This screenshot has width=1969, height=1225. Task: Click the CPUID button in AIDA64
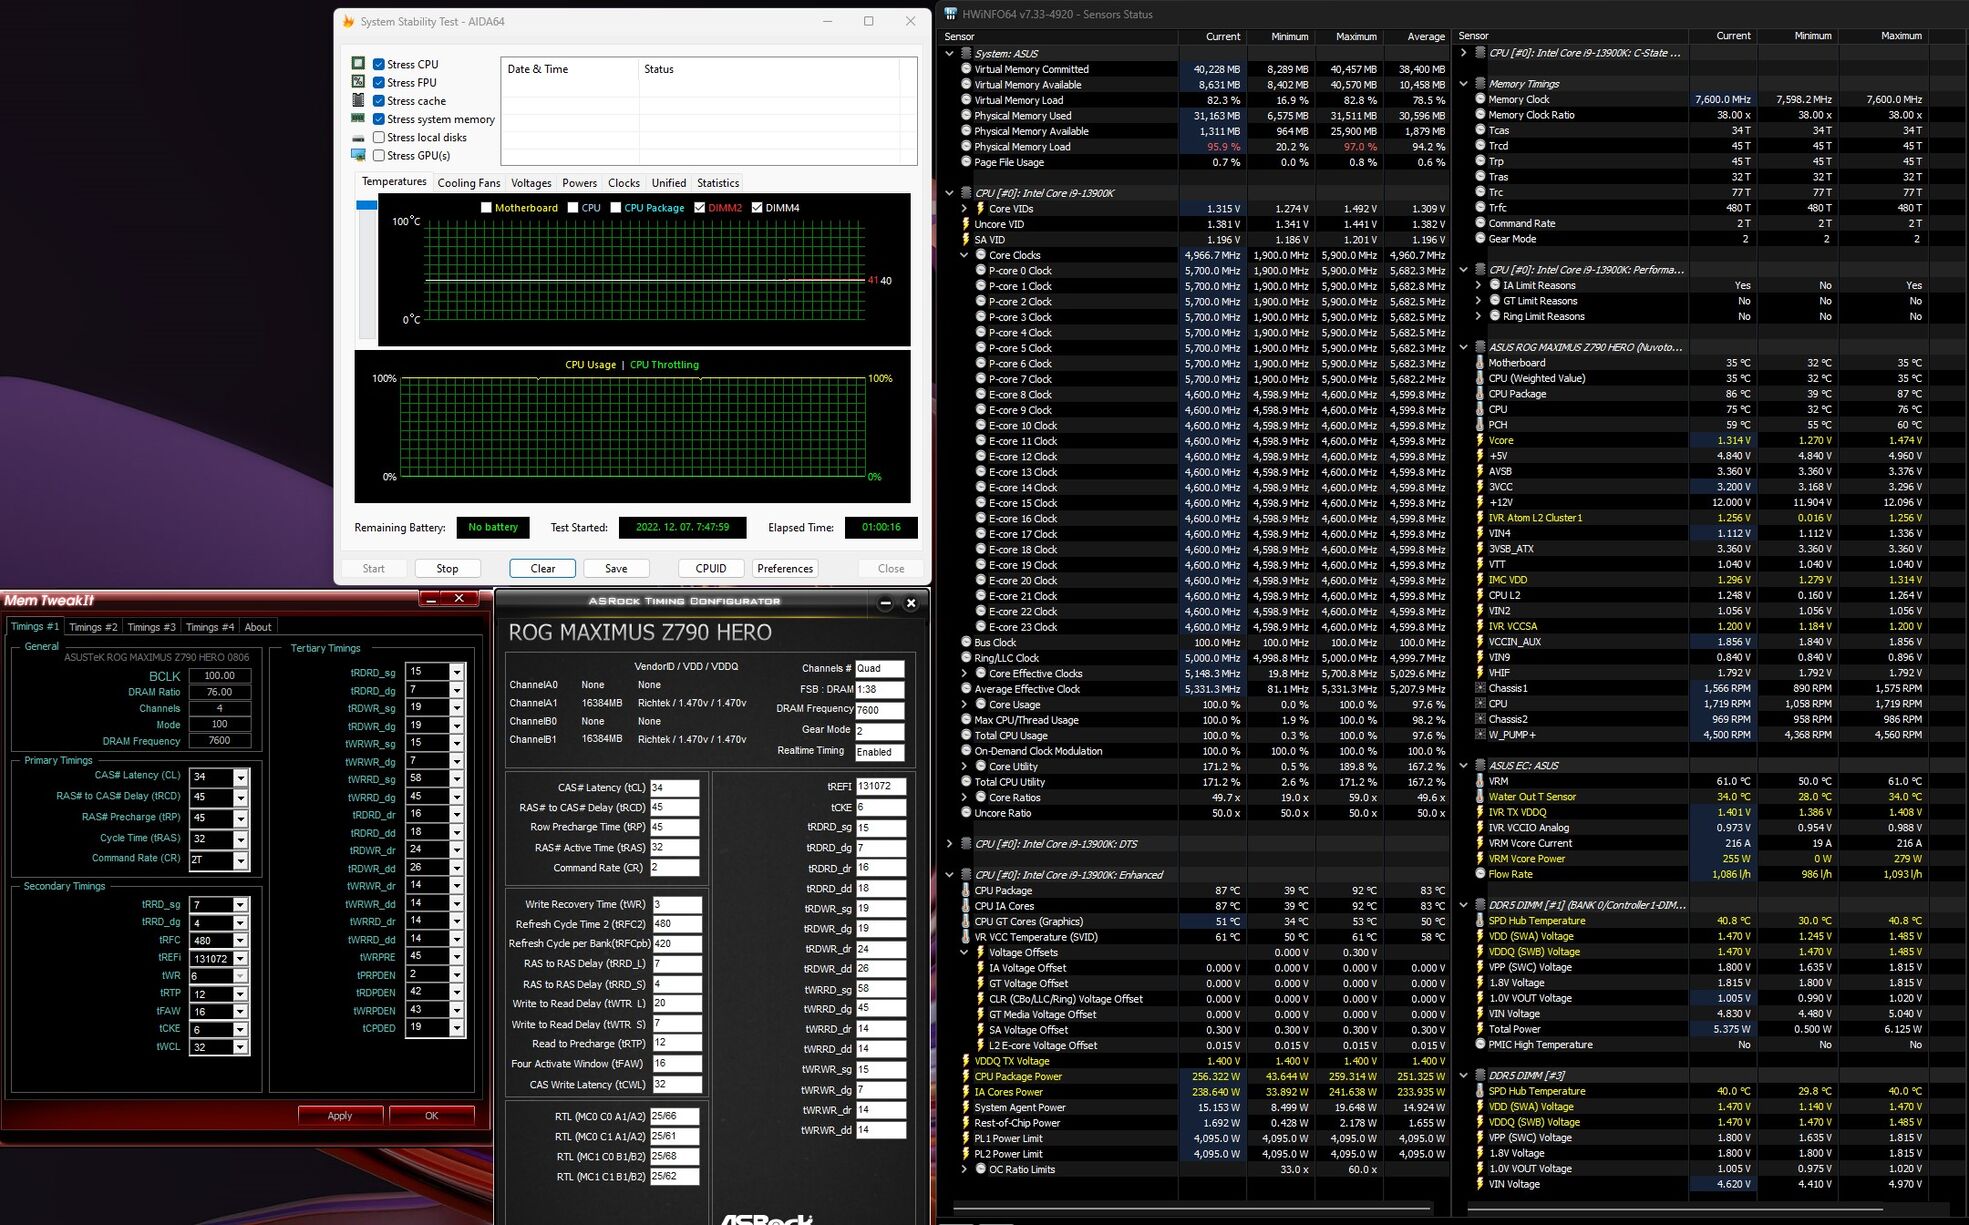click(711, 568)
